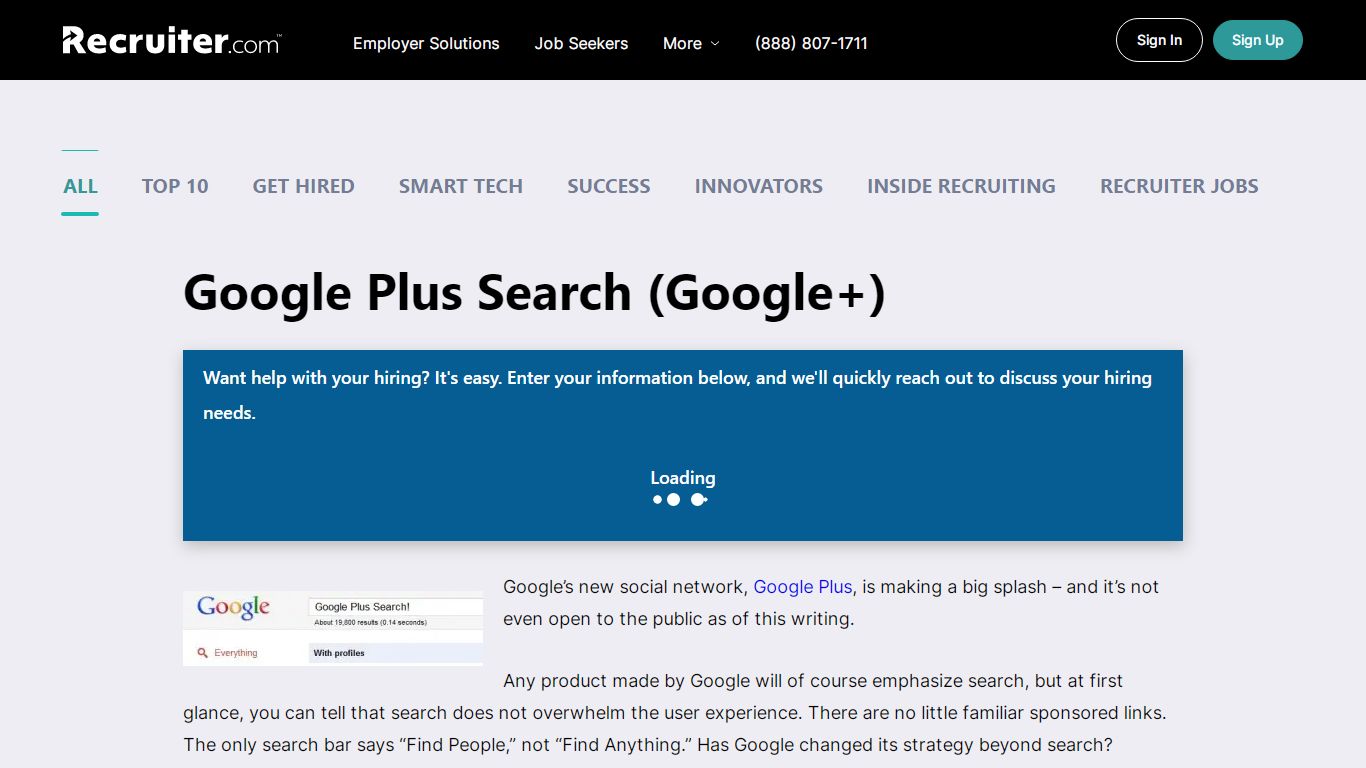Screen dimensions: 1366x768
Task: Click the article title Google Plus Search (Google+)
Action: coord(535,293)
